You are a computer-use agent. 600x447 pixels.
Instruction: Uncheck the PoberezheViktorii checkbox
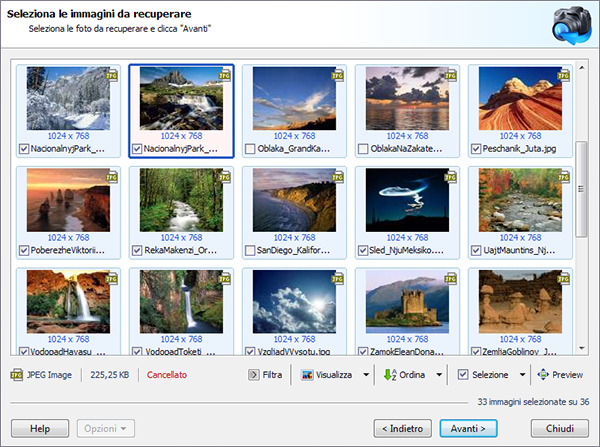coord(24,250)
